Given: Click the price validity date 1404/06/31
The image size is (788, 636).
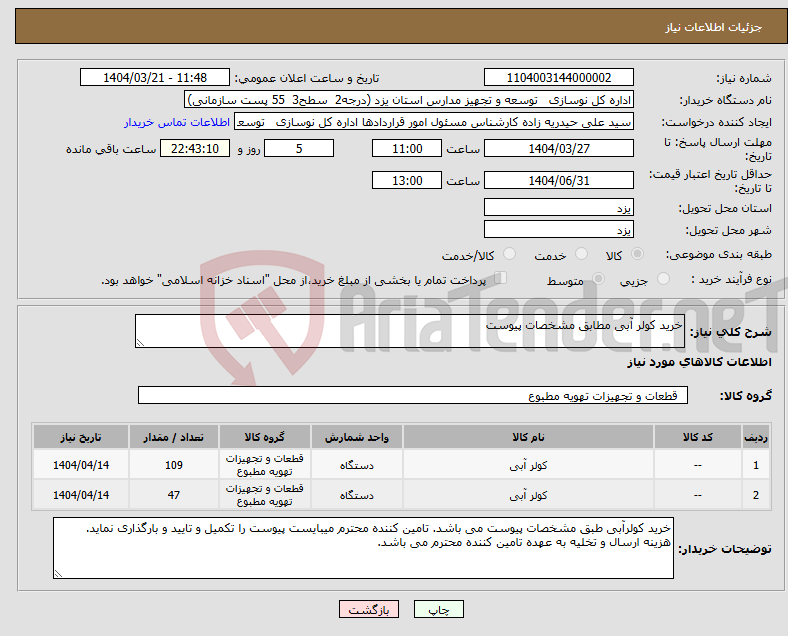Looking at the screenshot, I should click(558, 180).
